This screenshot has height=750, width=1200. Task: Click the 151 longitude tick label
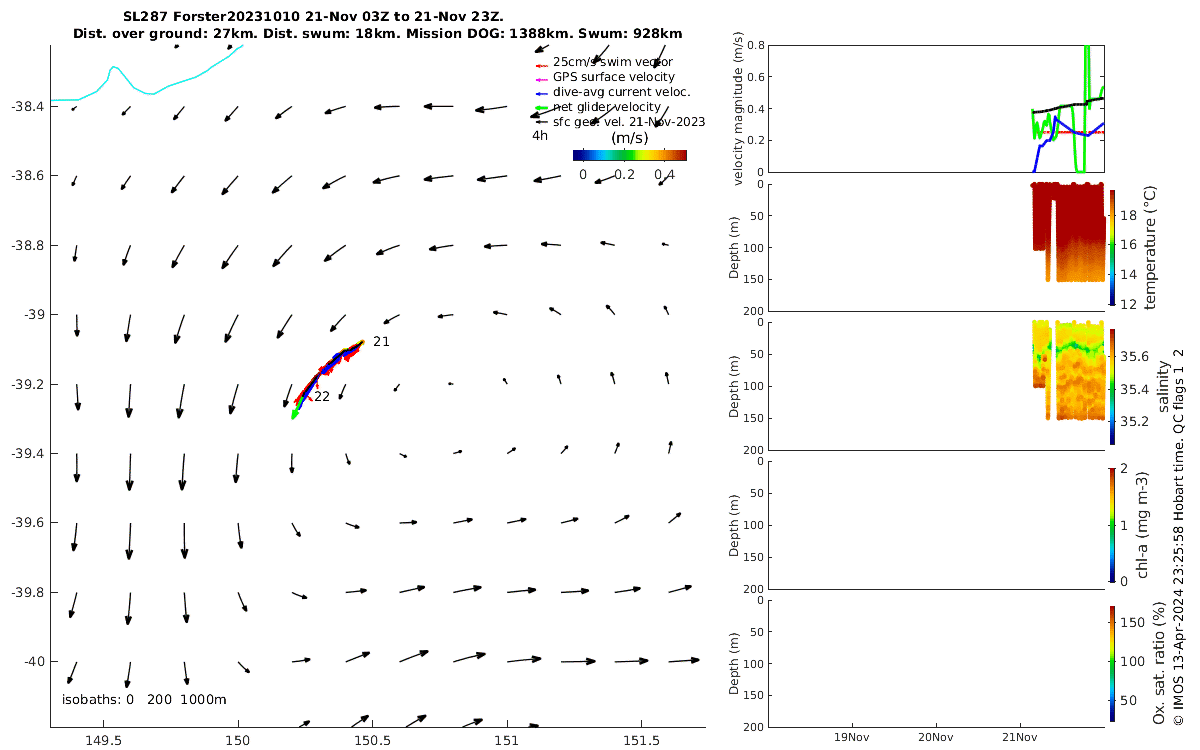pos(507,741)
